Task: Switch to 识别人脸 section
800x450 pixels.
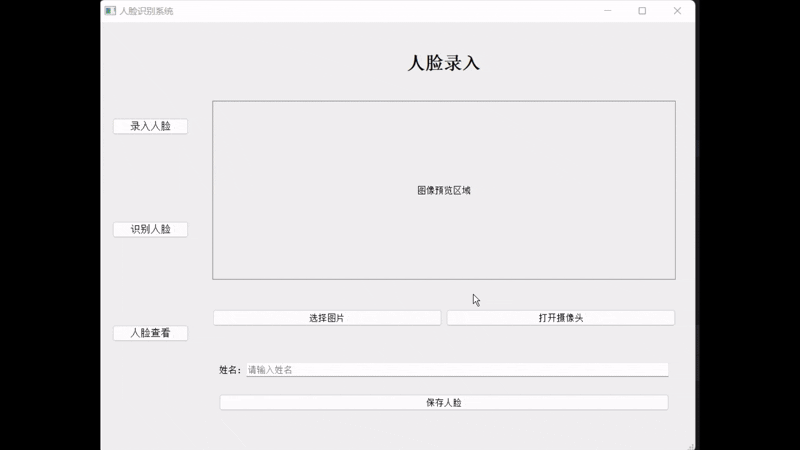Action: coord(151,229)
